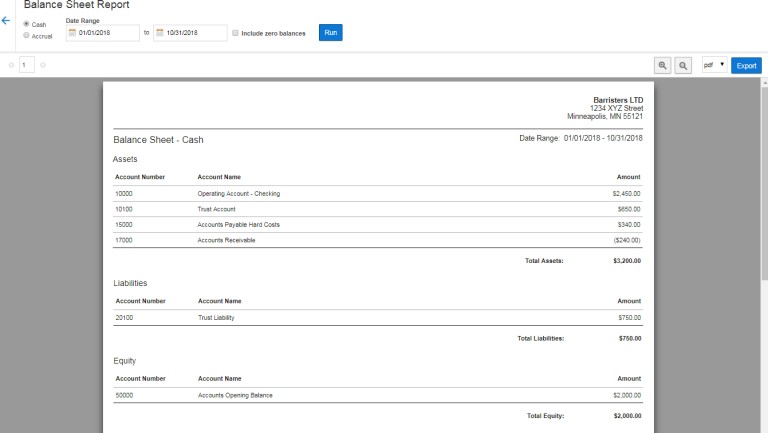The height and width of the screenshot is (433, 768).
Task: Click the Export button
Action: [746, 65]
